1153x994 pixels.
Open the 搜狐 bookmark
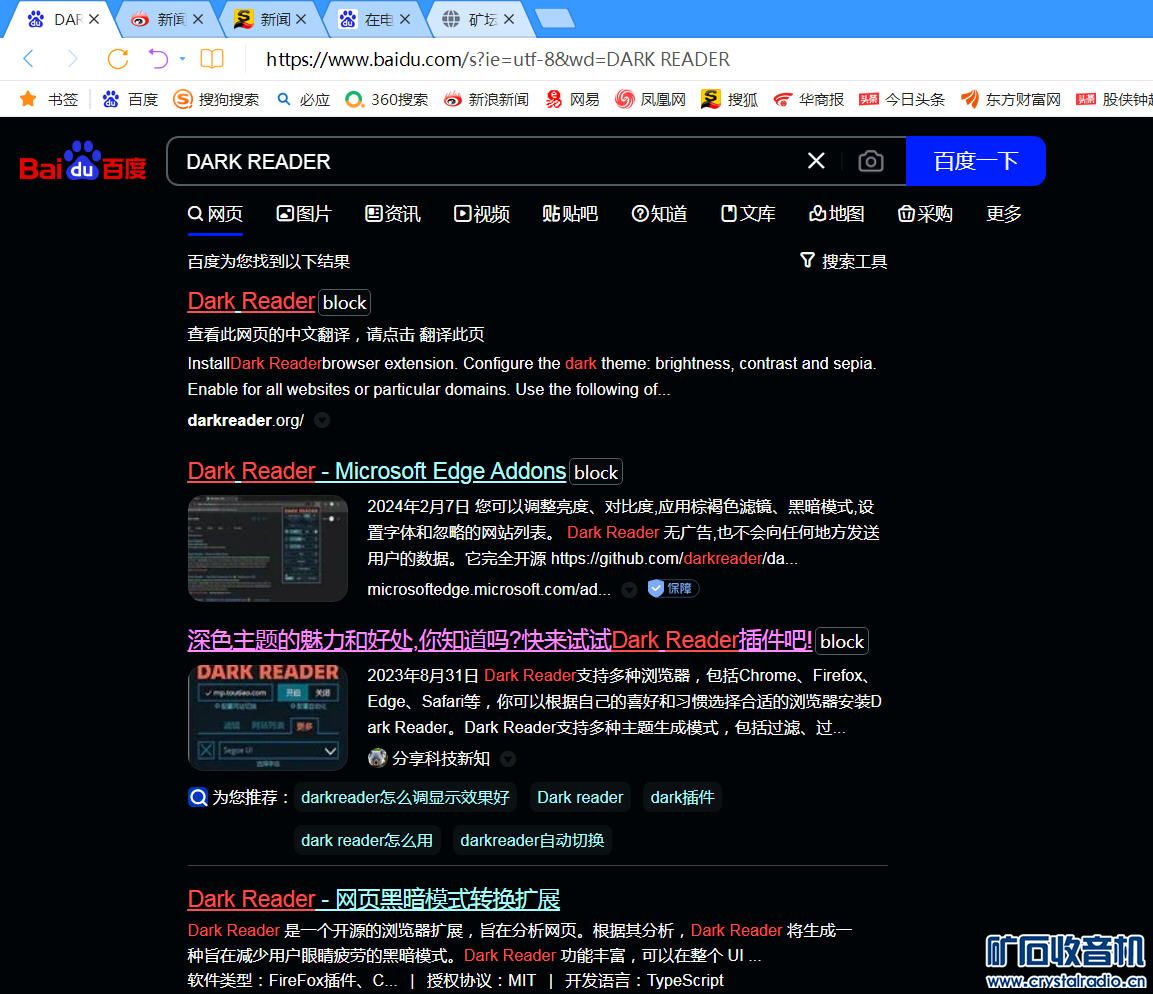[x=729, y=99]
